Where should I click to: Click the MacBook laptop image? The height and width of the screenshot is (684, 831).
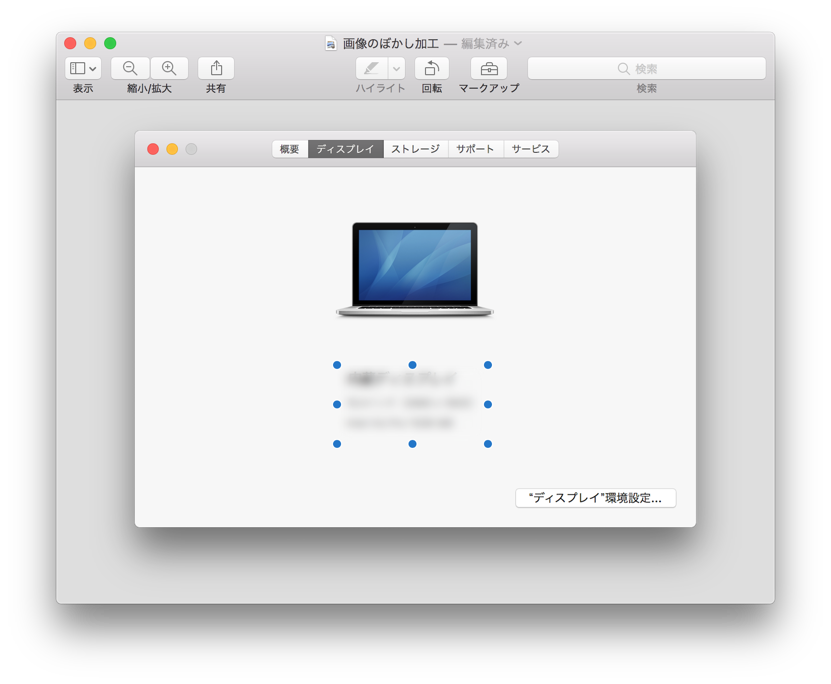click(x=415, y=270)
